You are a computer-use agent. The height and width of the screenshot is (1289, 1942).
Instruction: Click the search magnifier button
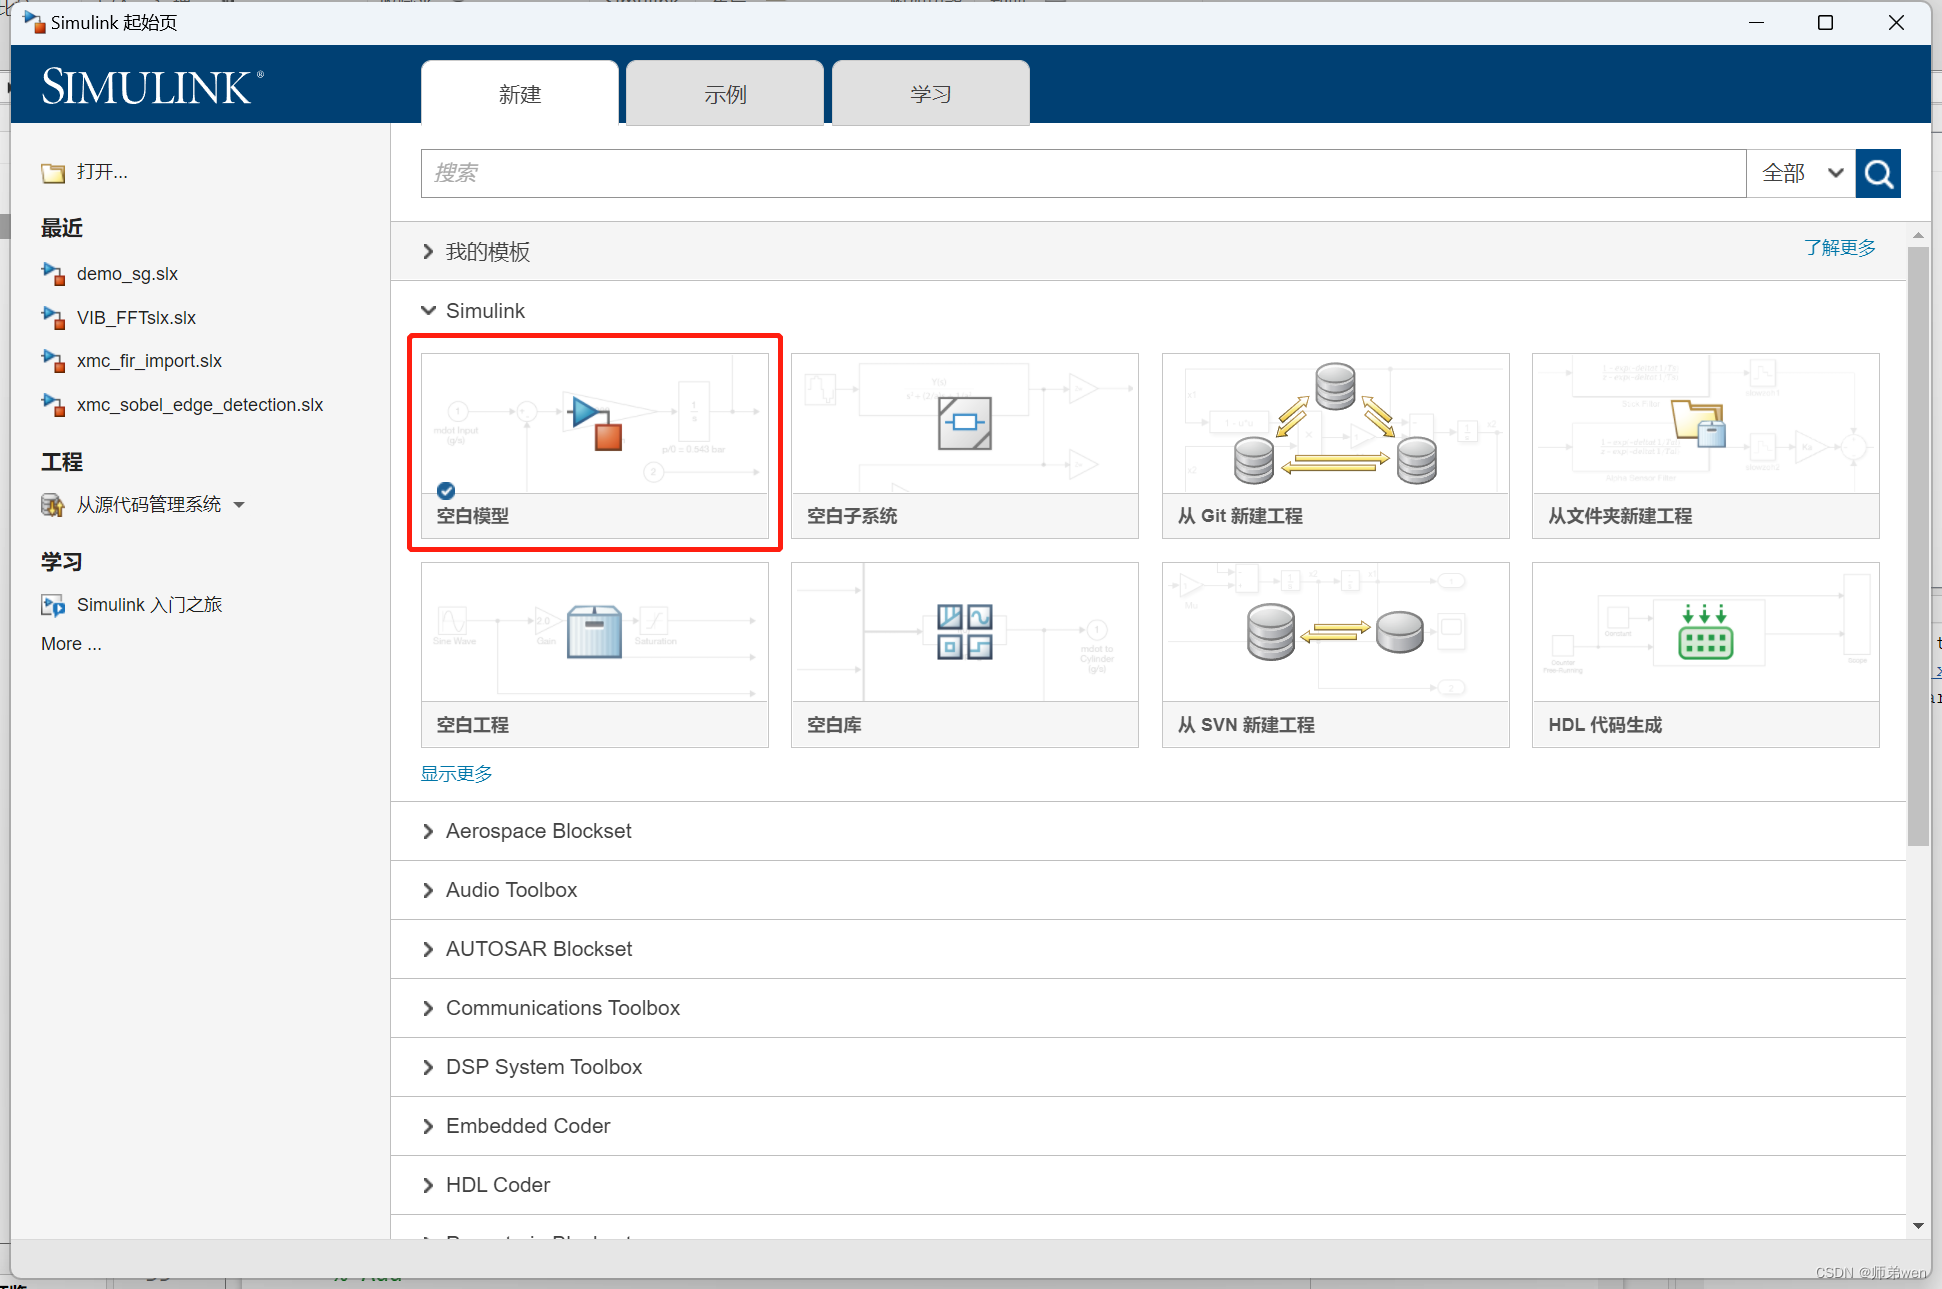coord(1878,174)
